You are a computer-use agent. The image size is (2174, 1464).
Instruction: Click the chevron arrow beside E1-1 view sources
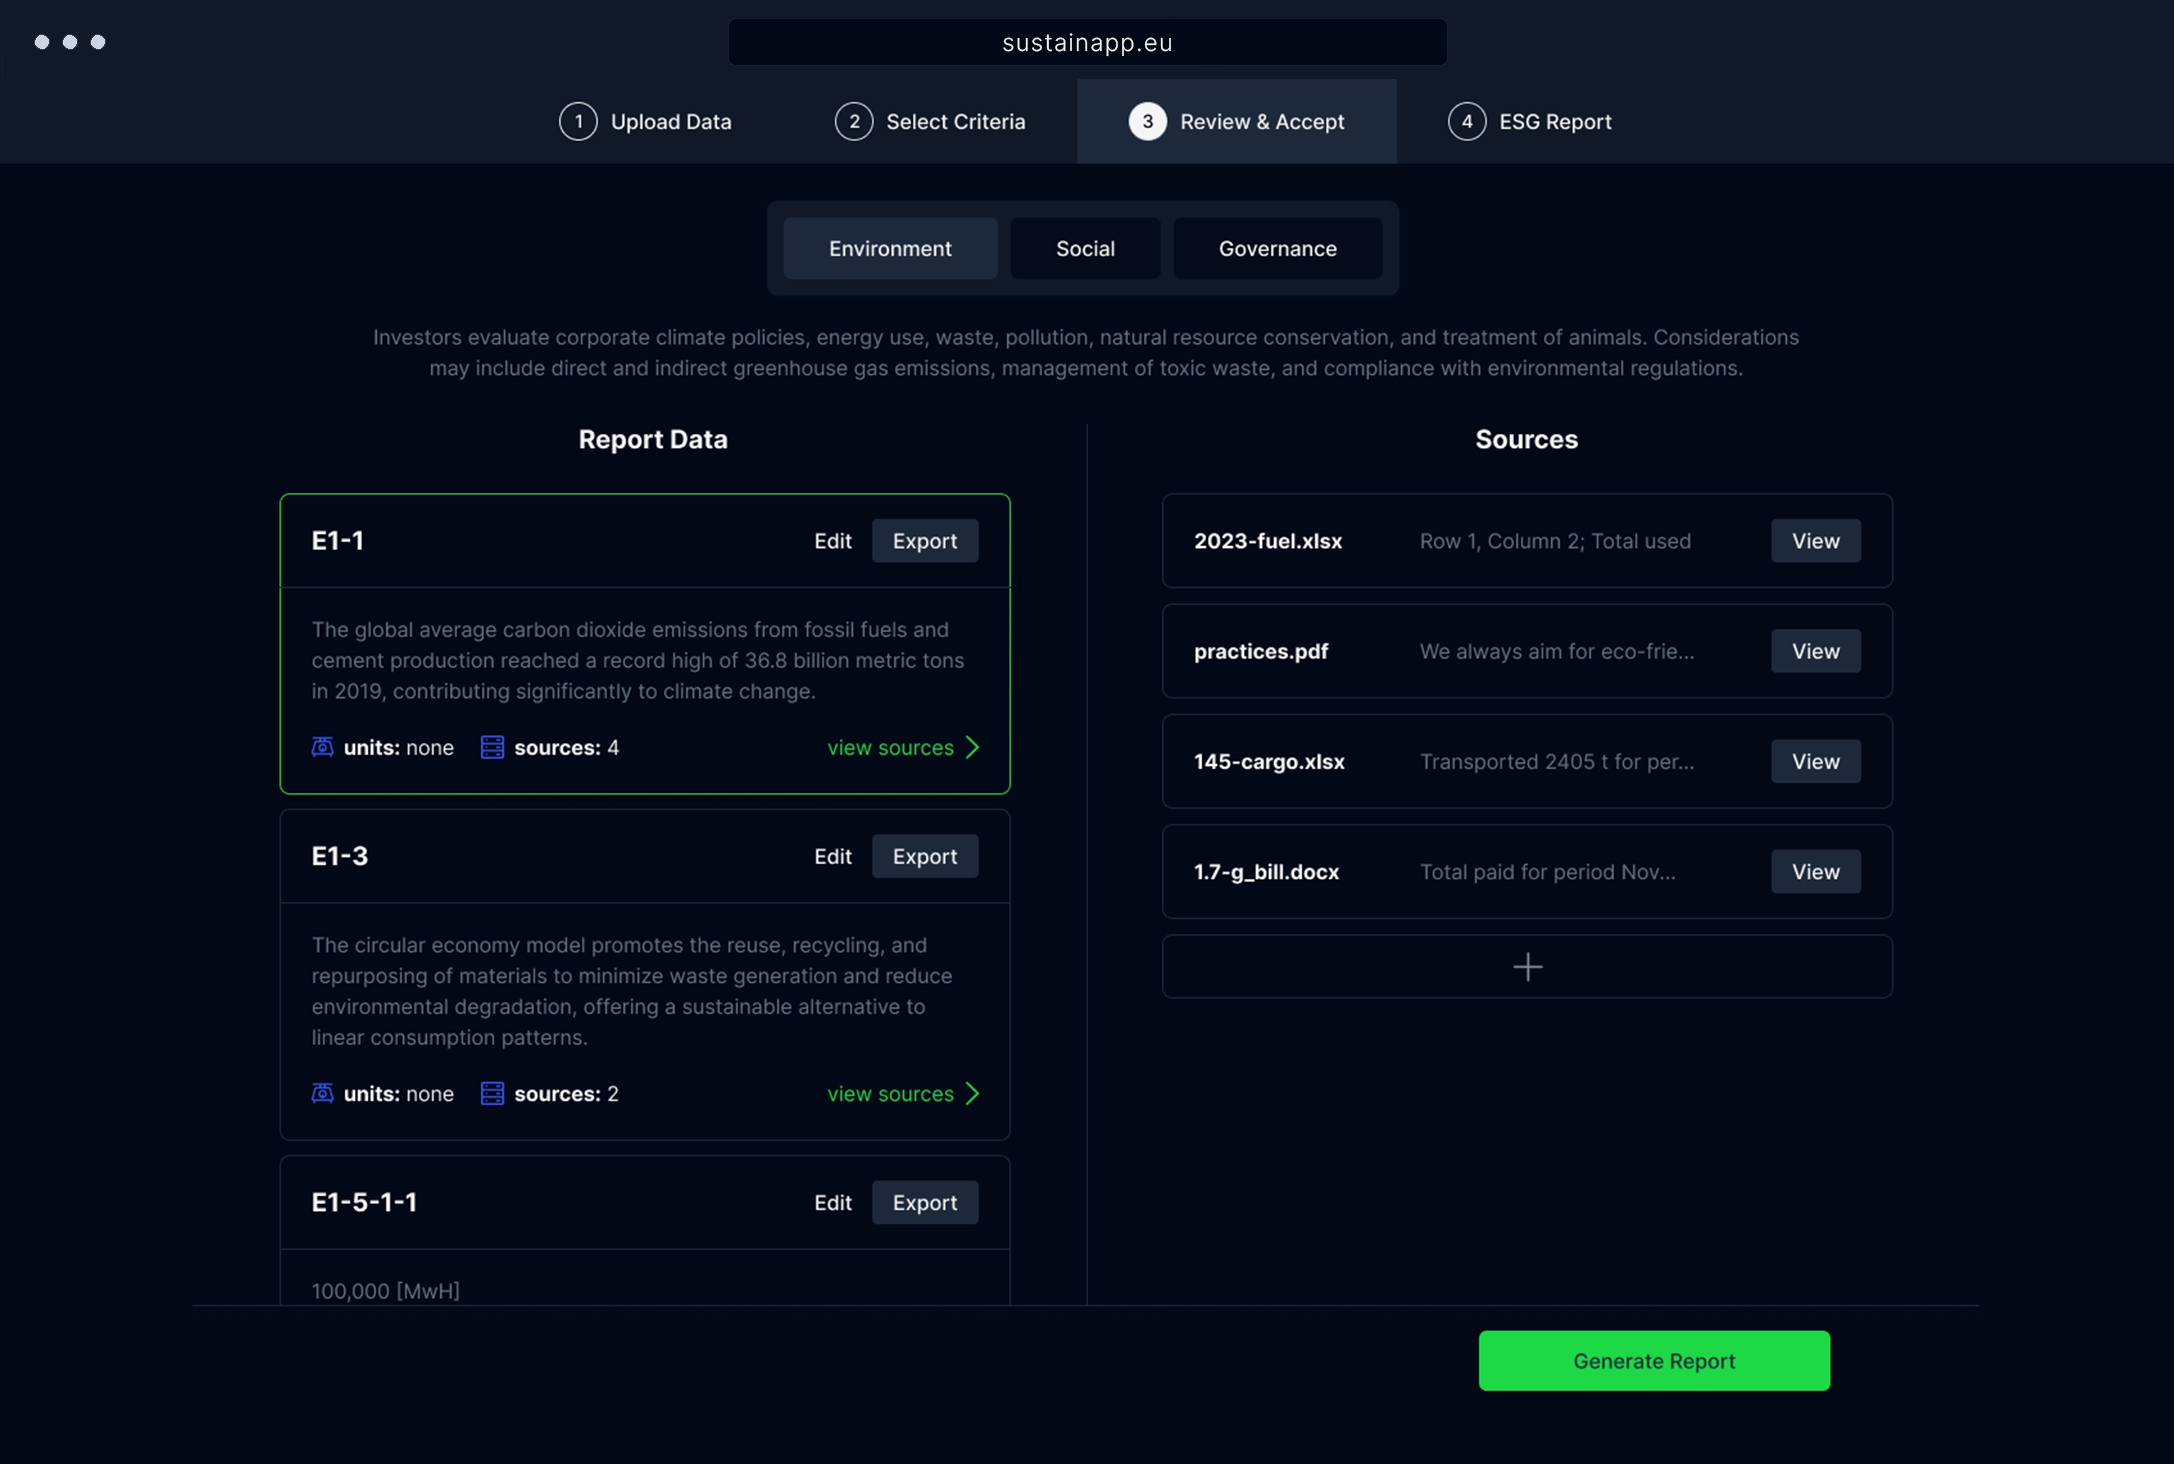(x=972, y=747)
